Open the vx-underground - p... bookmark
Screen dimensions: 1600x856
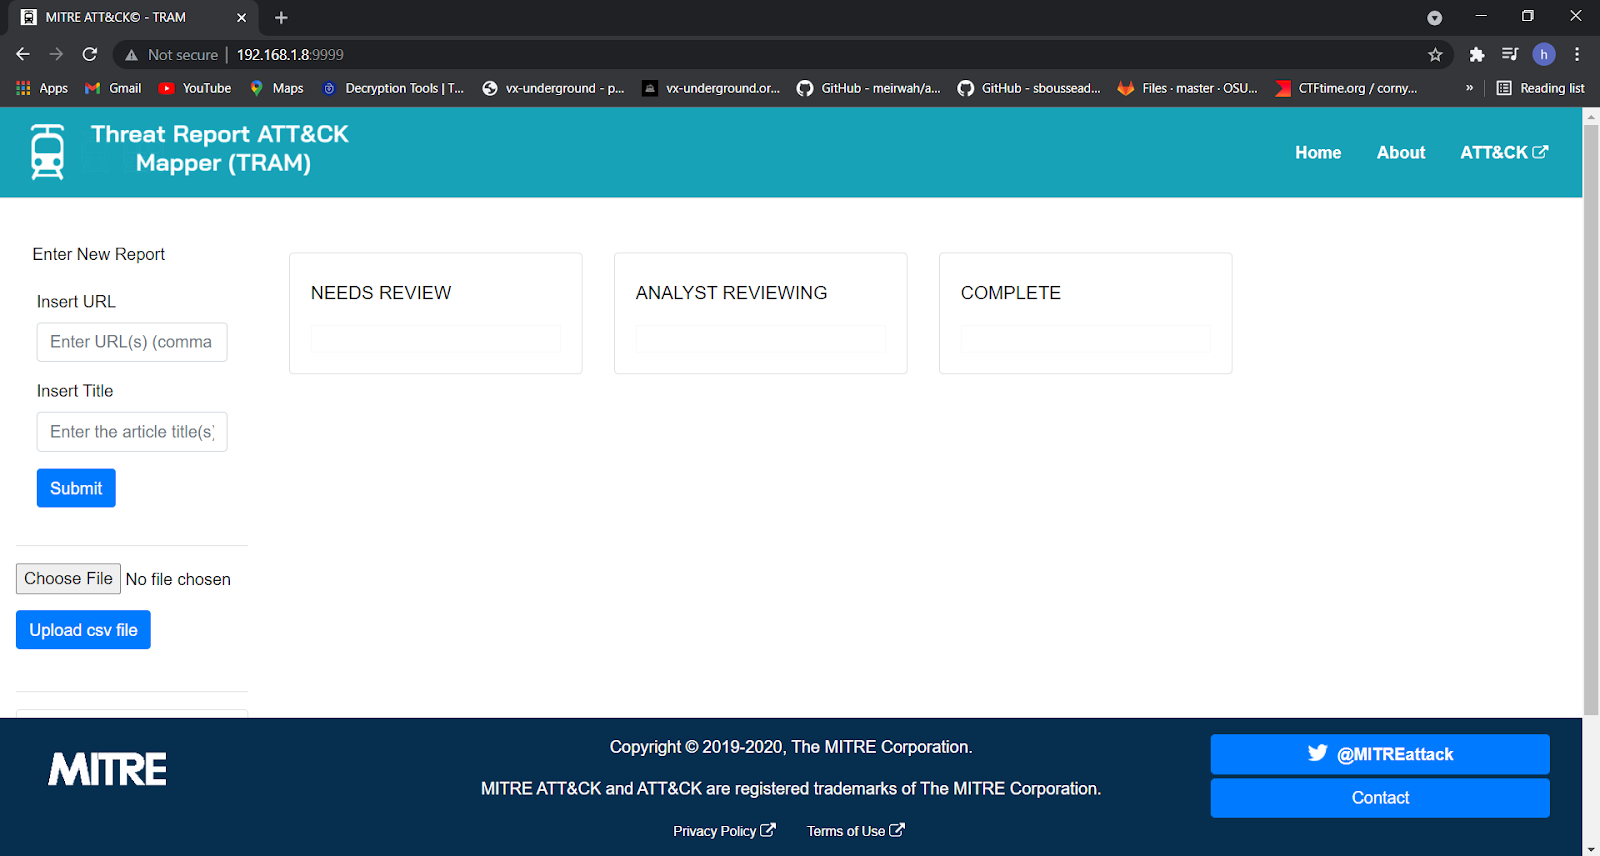(x=553, y=88)
